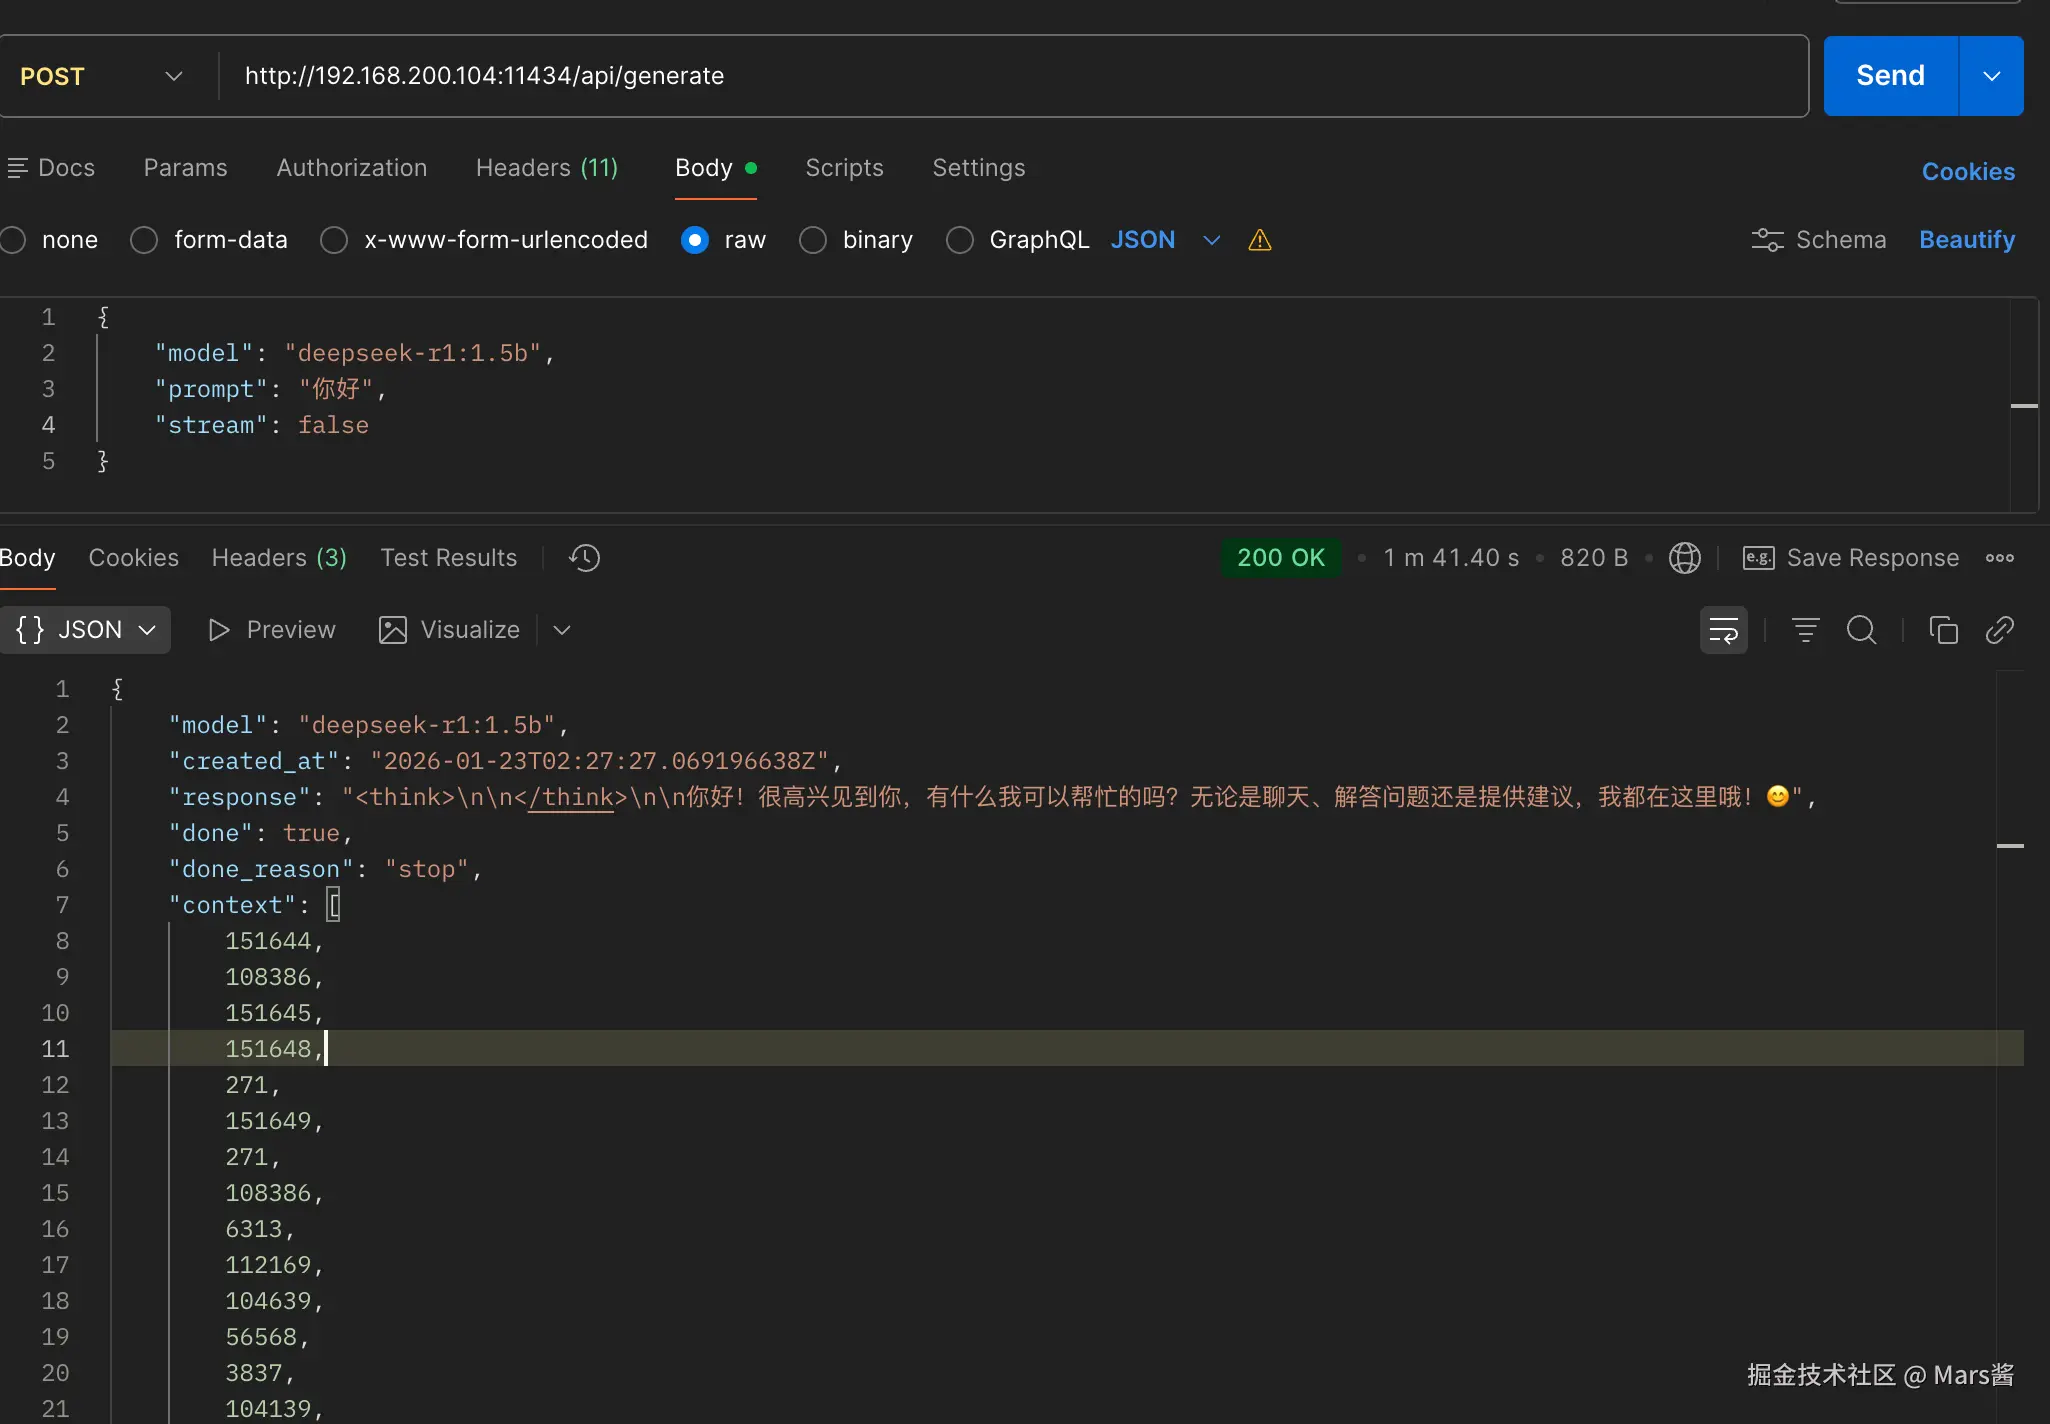The image size is (2050, 1424).
Task: Click the request URL input field
Action: pos(1000,76)
